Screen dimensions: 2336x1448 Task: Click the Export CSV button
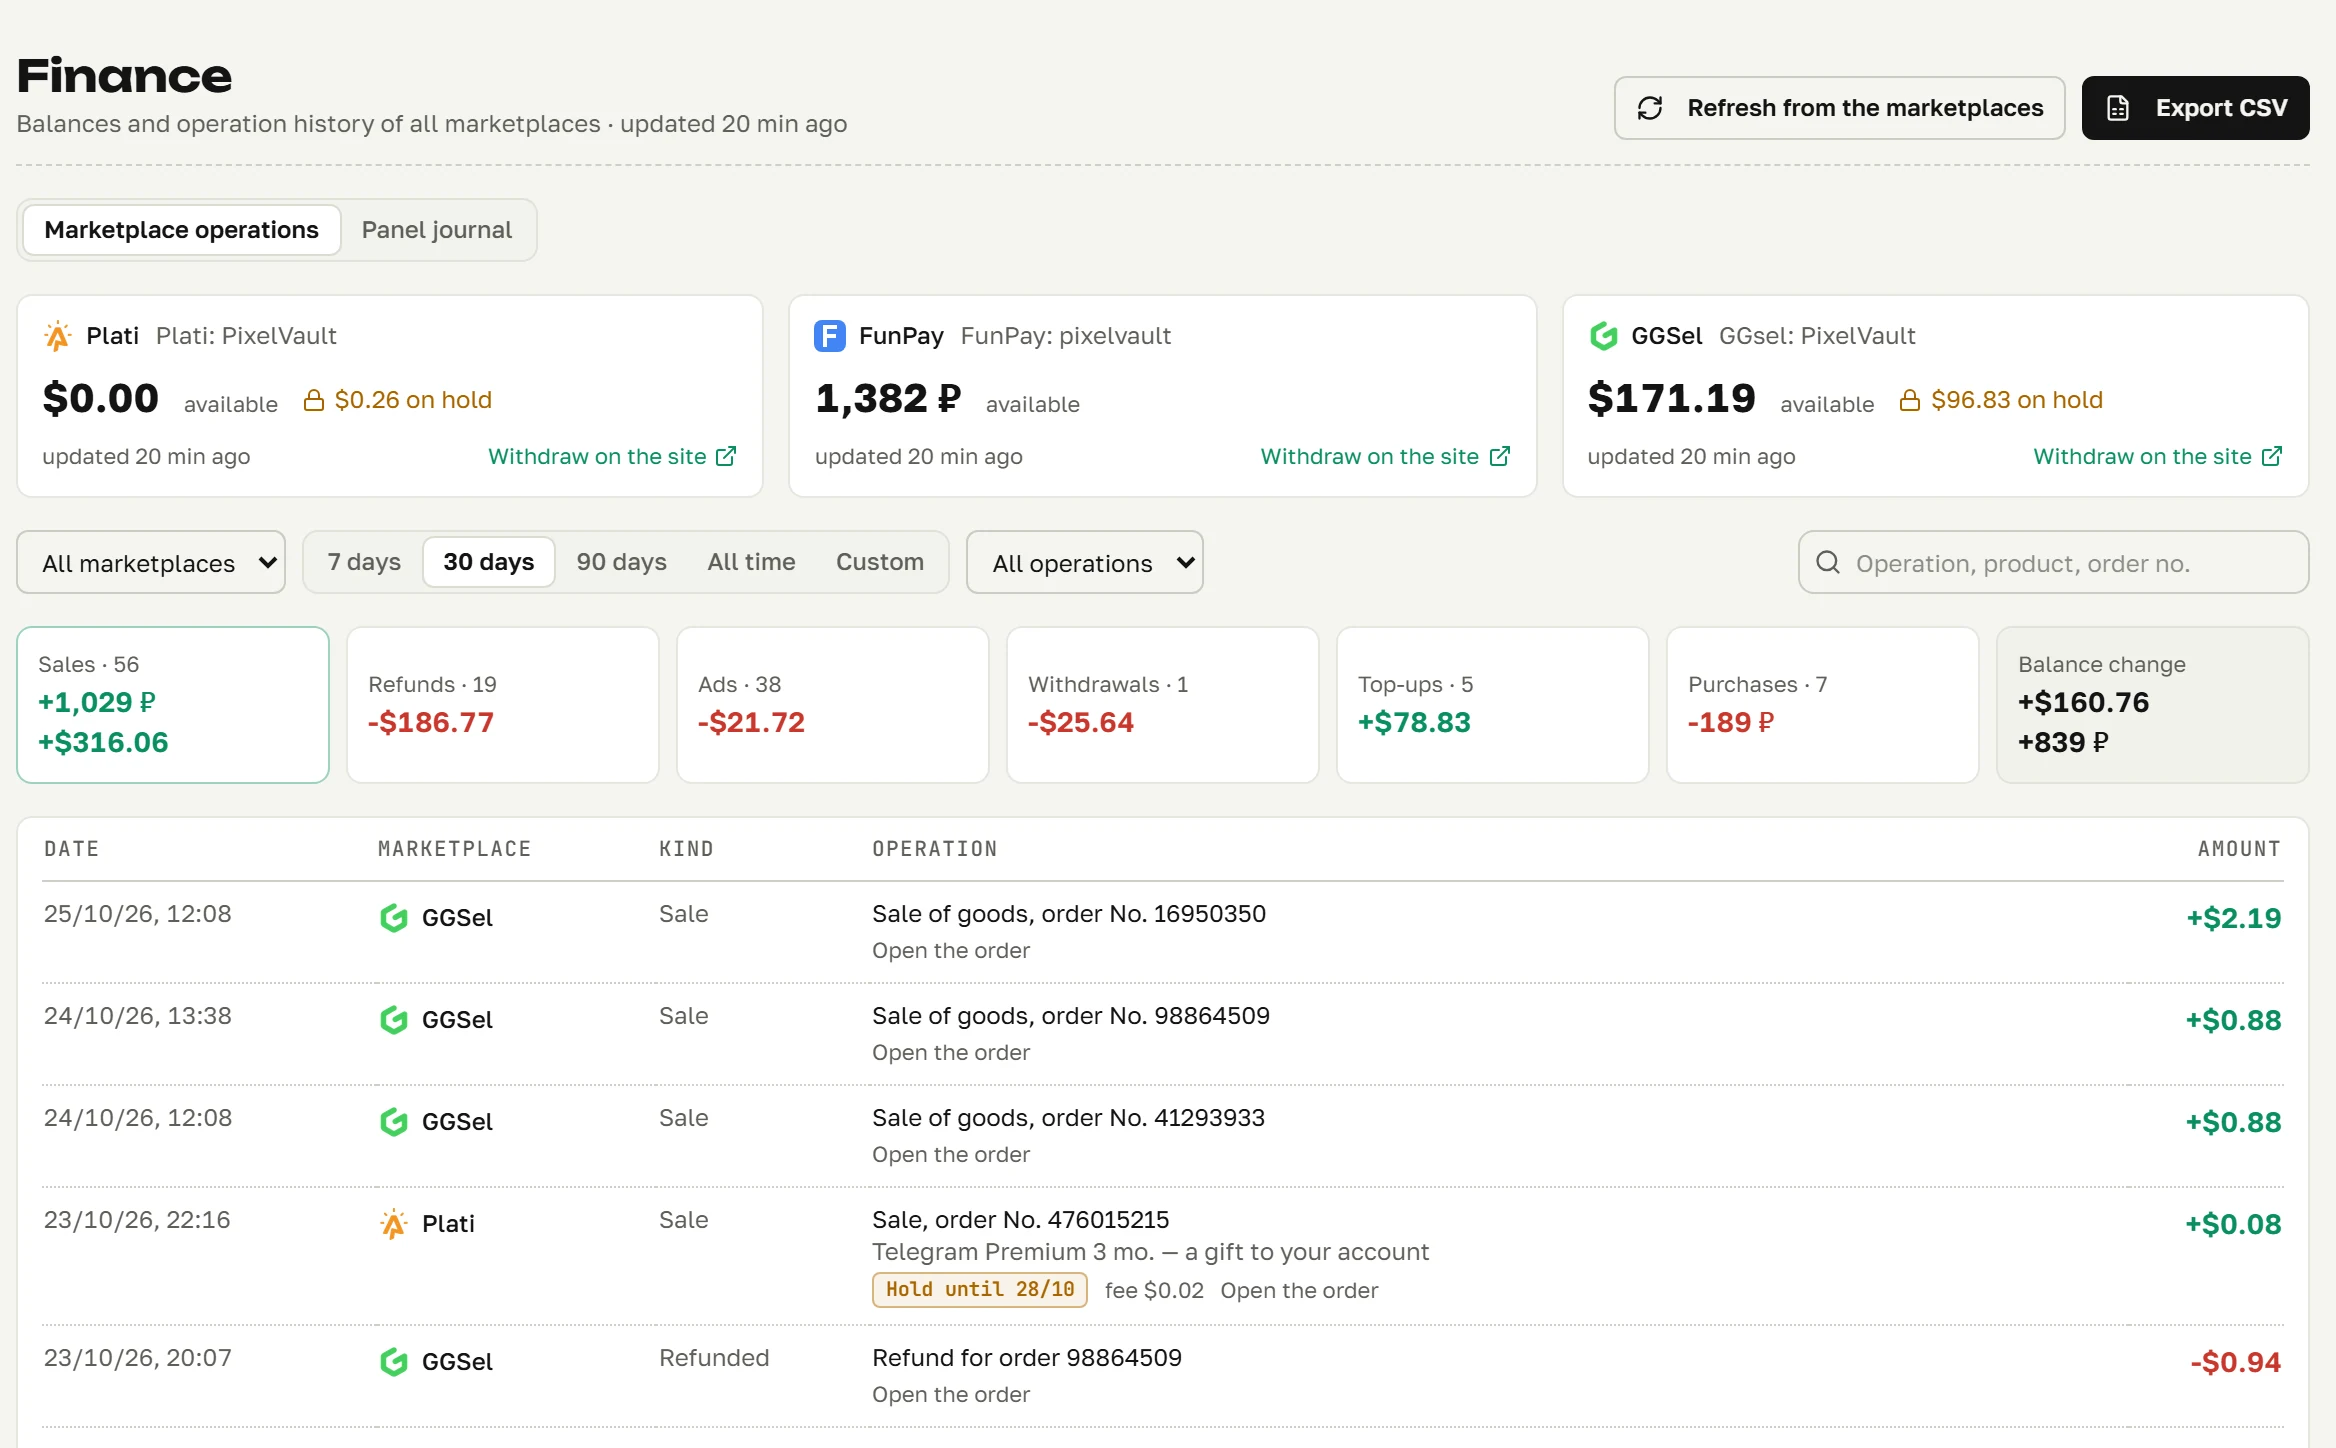2196,108
